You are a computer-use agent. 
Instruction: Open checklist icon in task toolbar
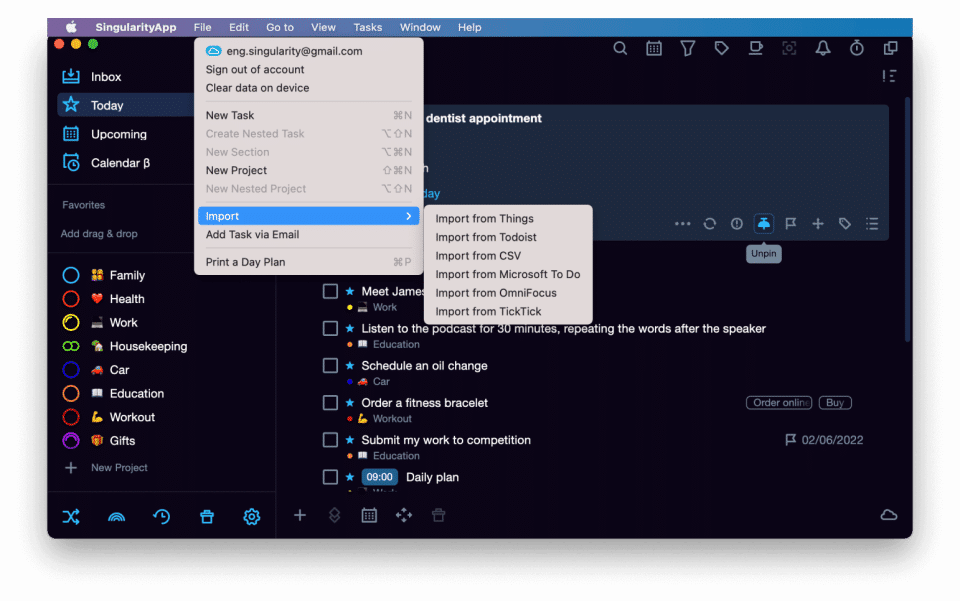tap(872, 224)
